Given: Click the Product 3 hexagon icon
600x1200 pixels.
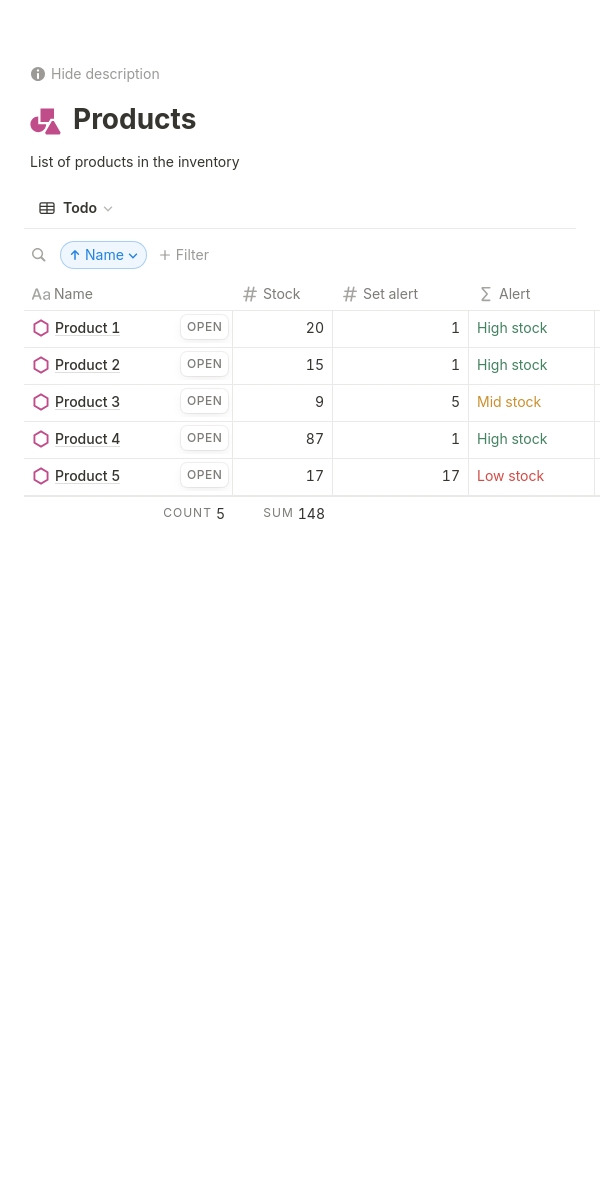Looking at the screenshot, I should click(x=41, y=402).
